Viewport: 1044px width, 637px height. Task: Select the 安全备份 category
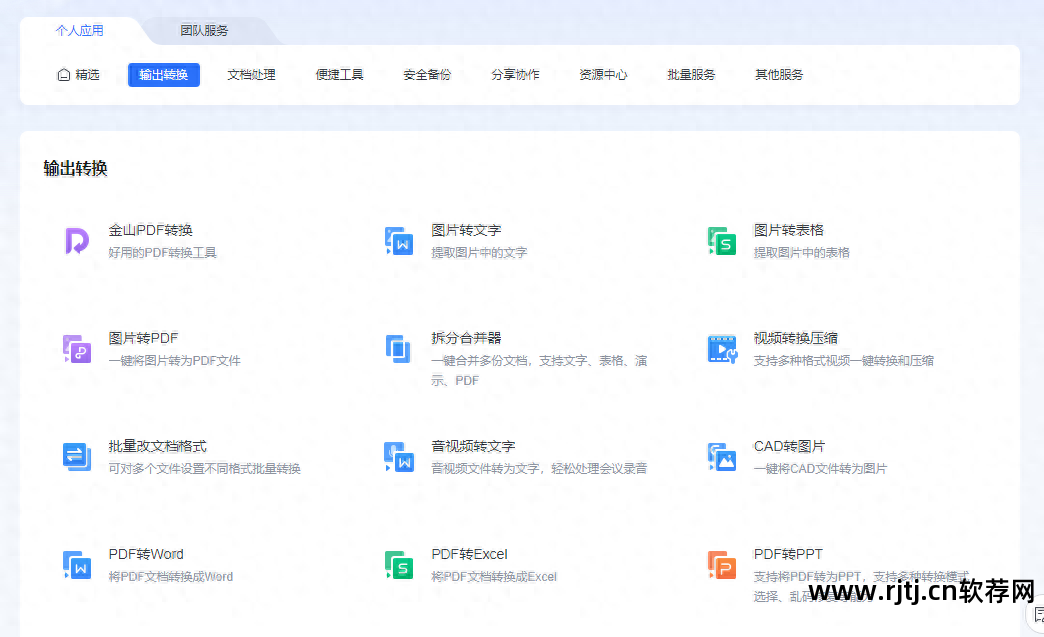427,74
